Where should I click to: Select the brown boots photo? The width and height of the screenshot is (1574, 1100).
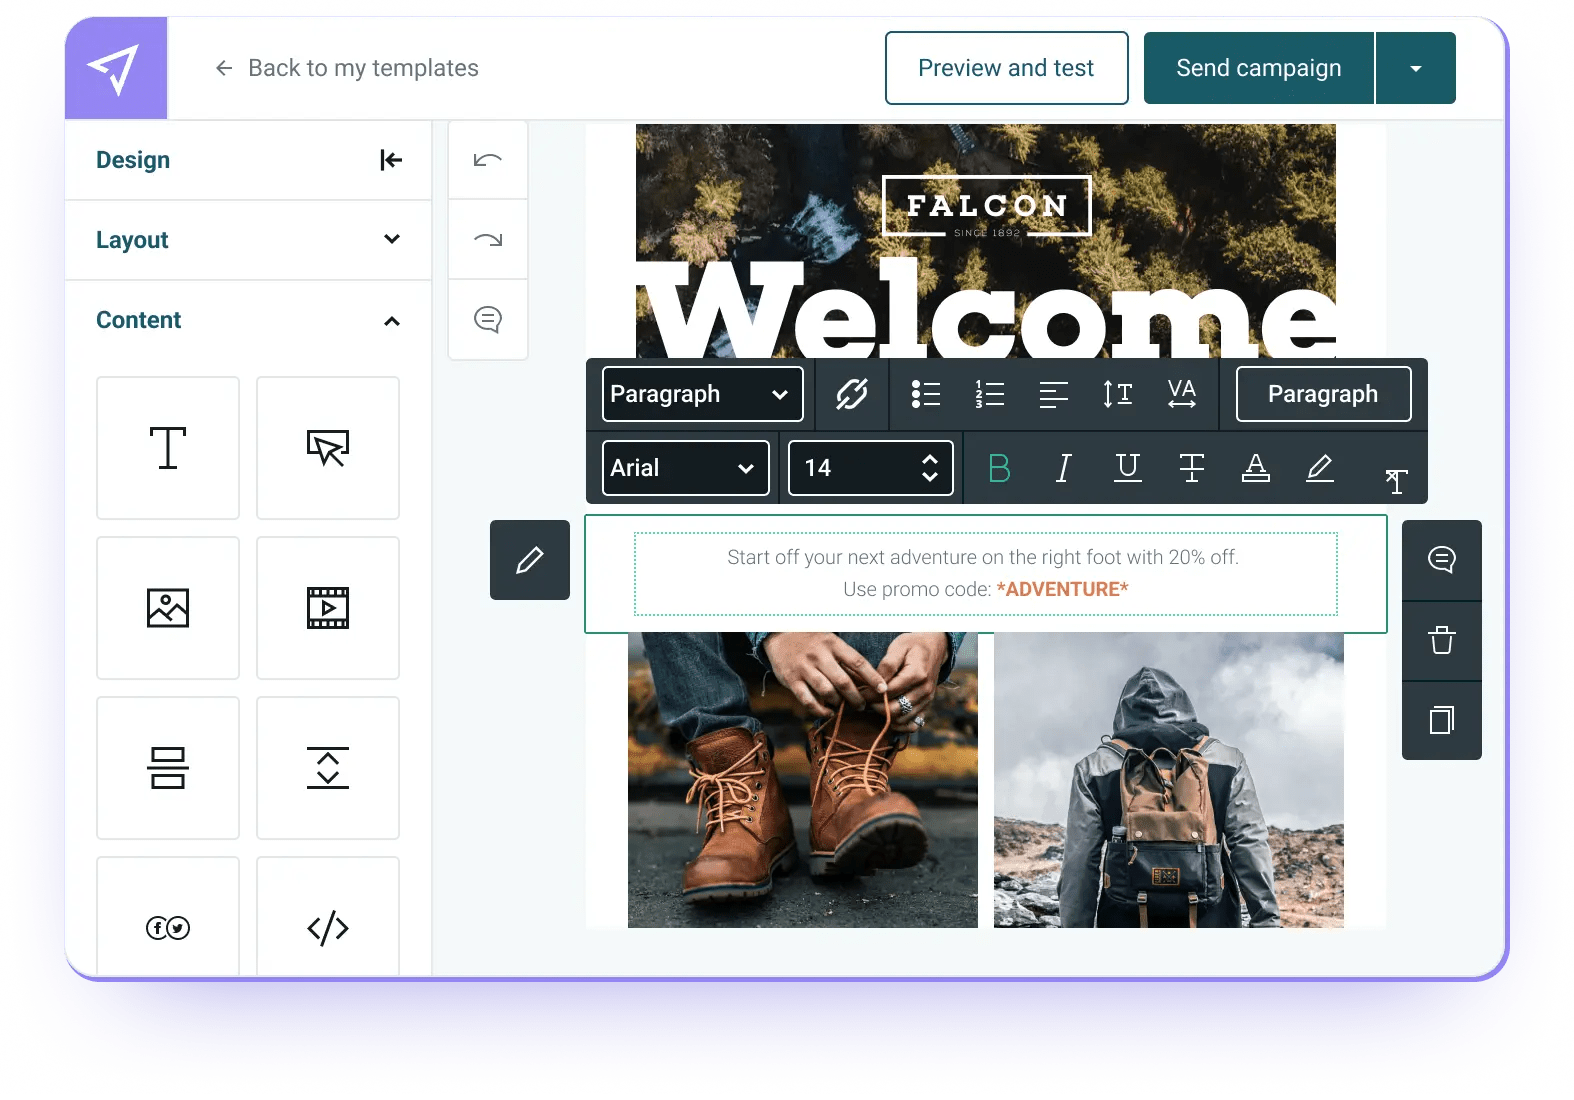tap(803, 780)
